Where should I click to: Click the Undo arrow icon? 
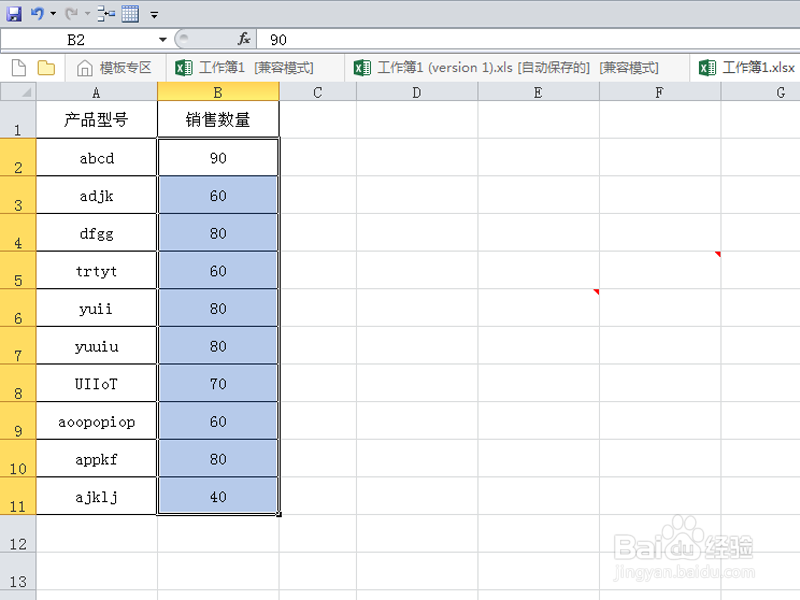click(37, 14)
